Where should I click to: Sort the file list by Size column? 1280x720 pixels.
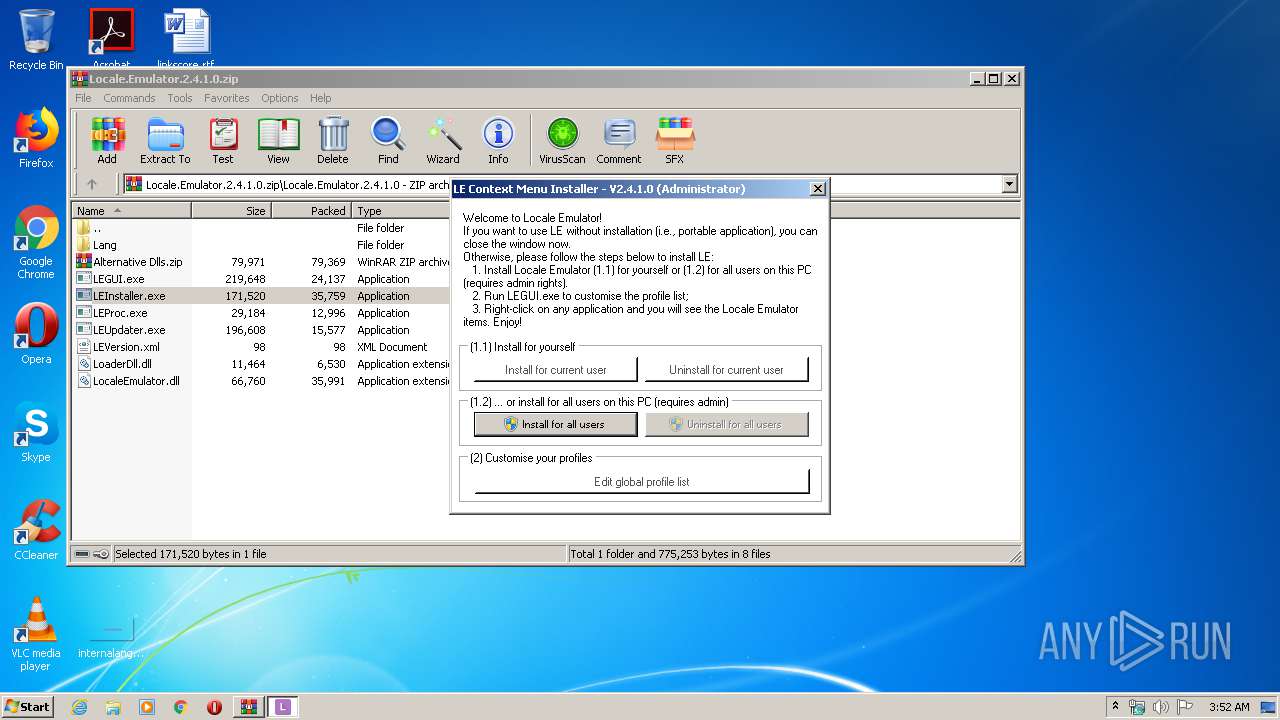[231, 211]
